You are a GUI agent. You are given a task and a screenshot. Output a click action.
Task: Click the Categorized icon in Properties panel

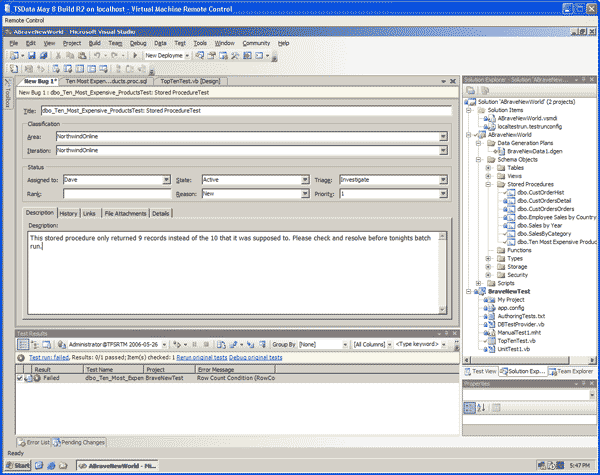(x=470, y=408)
